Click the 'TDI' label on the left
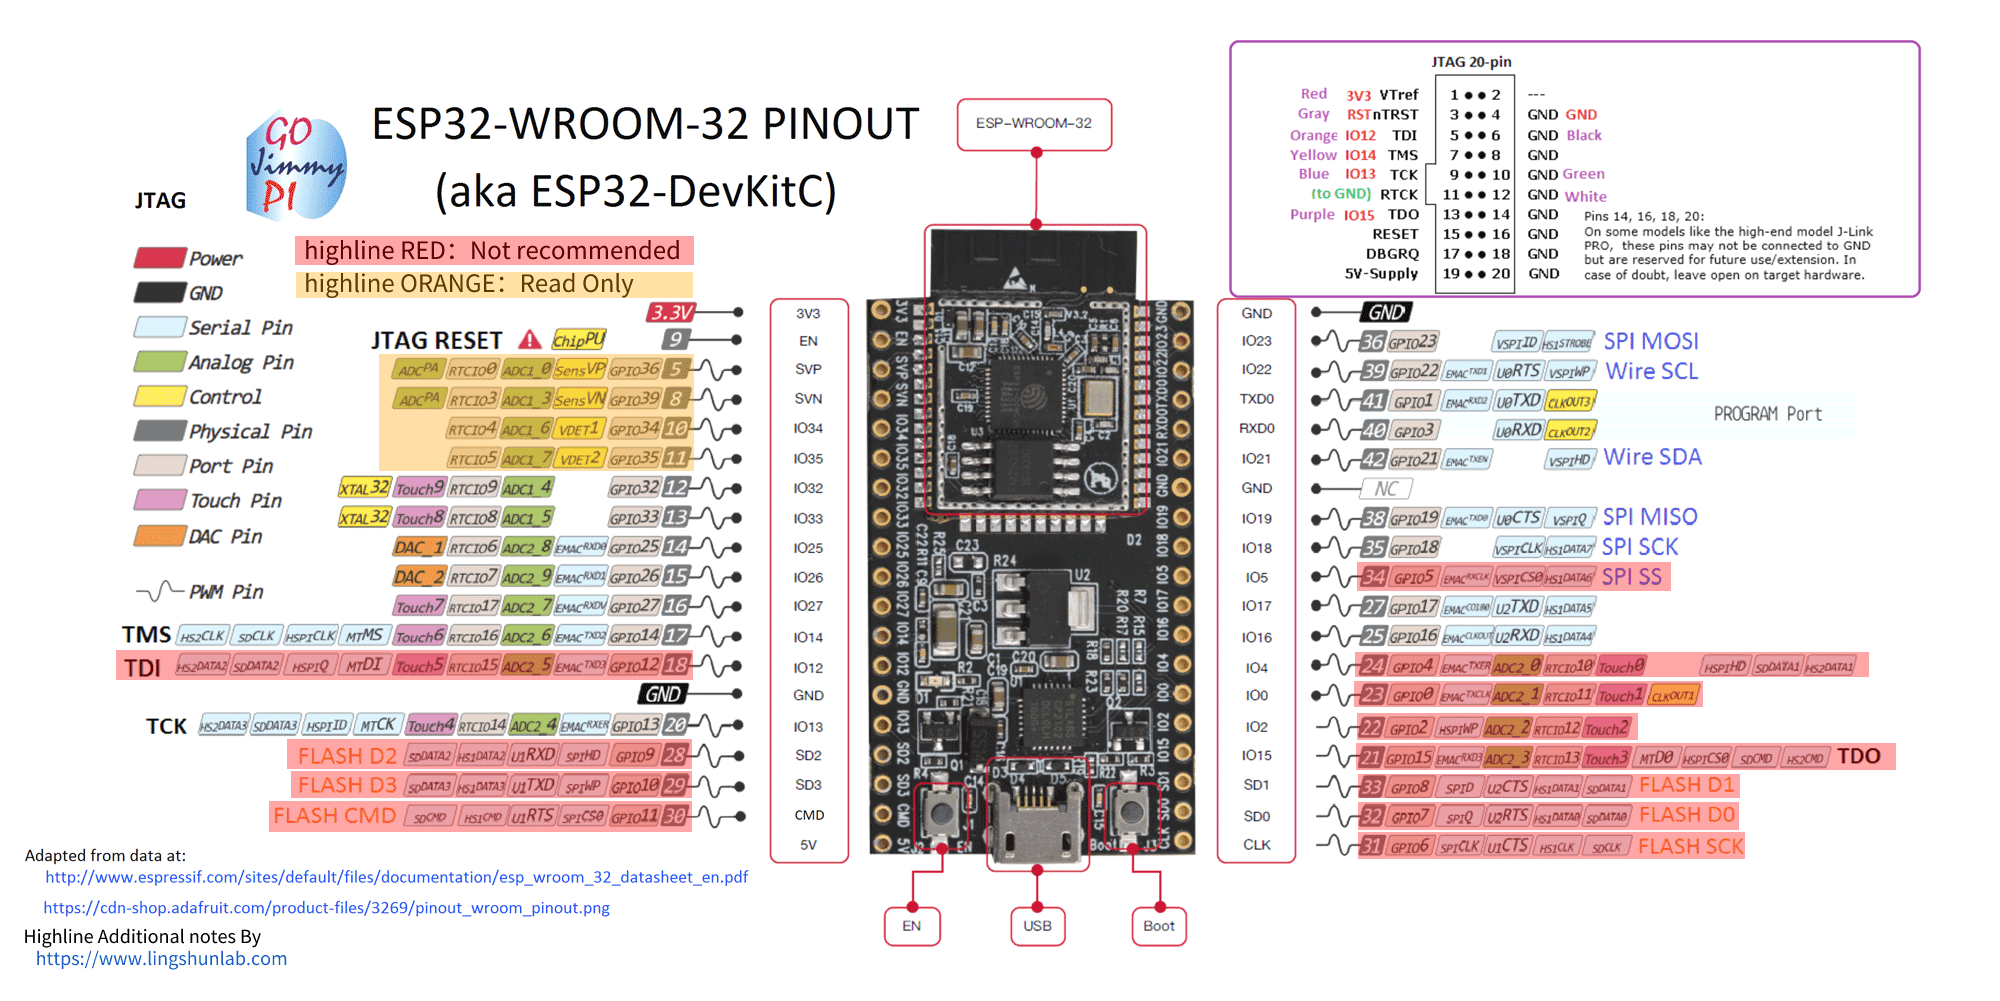 [142, 668]
